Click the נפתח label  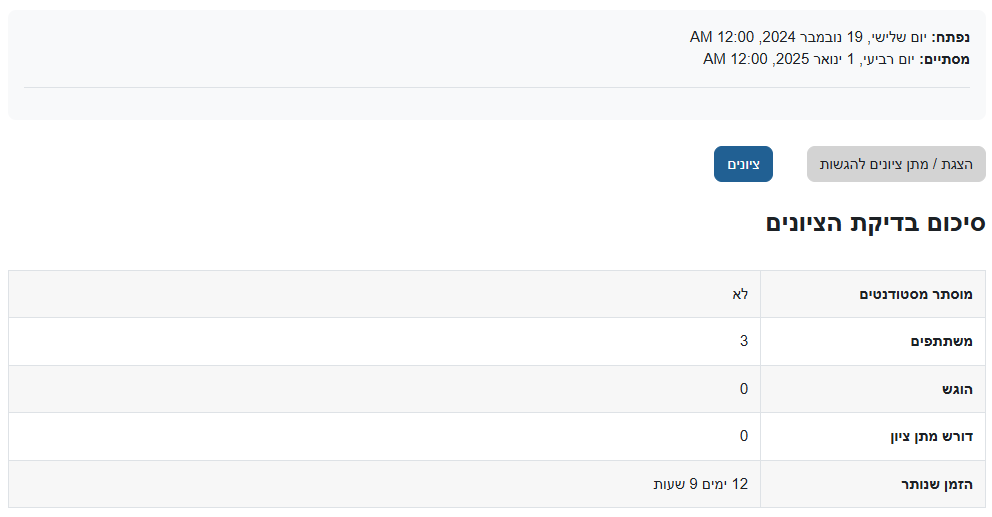coord(950,37)
